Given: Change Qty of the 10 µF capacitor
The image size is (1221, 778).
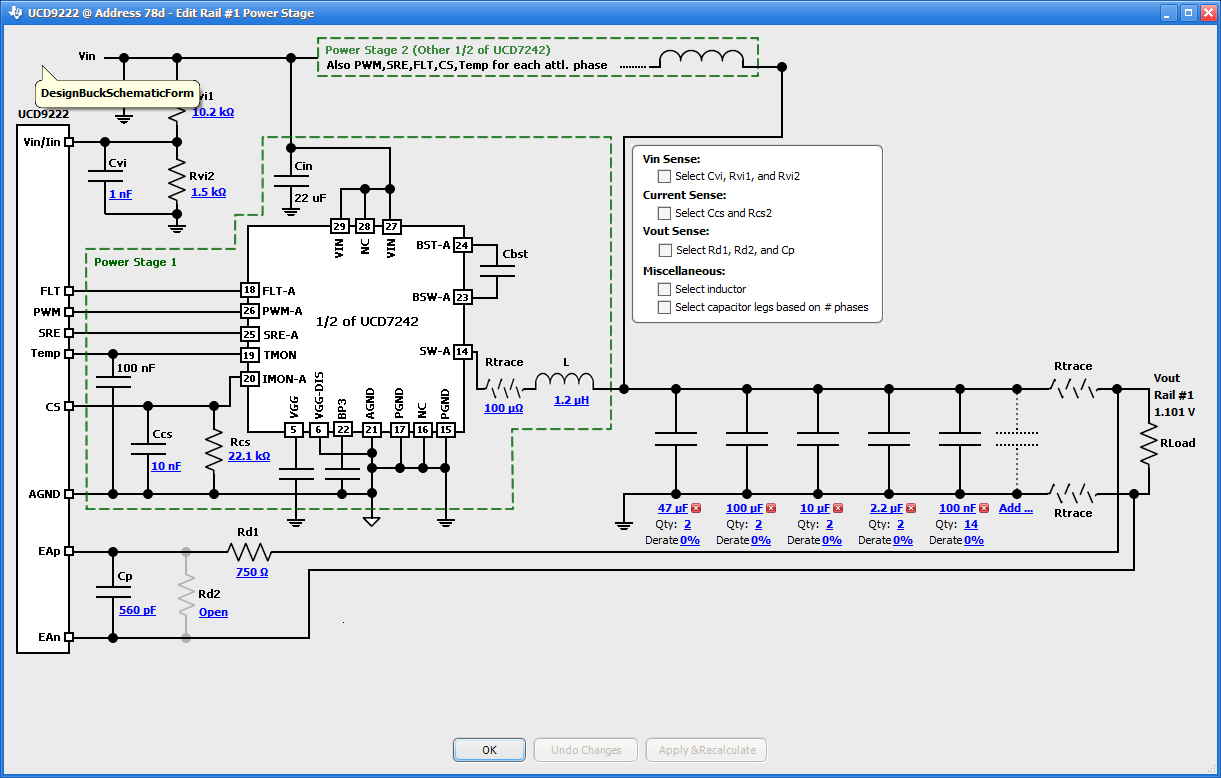Looking at the screenshot, I should (x=829, y=524).
